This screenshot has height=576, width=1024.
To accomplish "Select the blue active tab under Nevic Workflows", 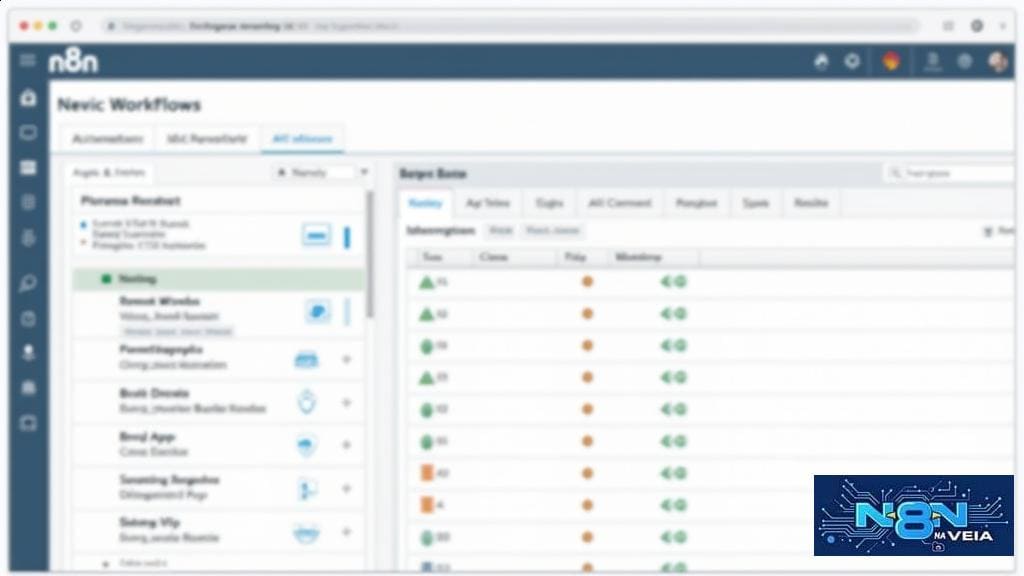I will [302, 138].
